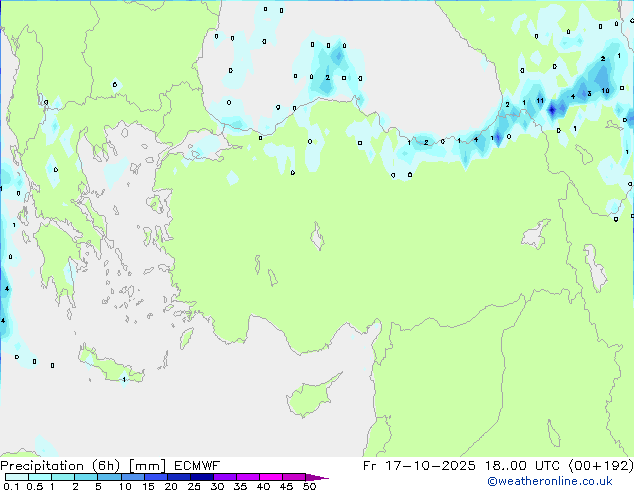Click the 20–25 mm dark blue legend box
This screenshot has width=634, height=490.
click(x=178, y=477)
